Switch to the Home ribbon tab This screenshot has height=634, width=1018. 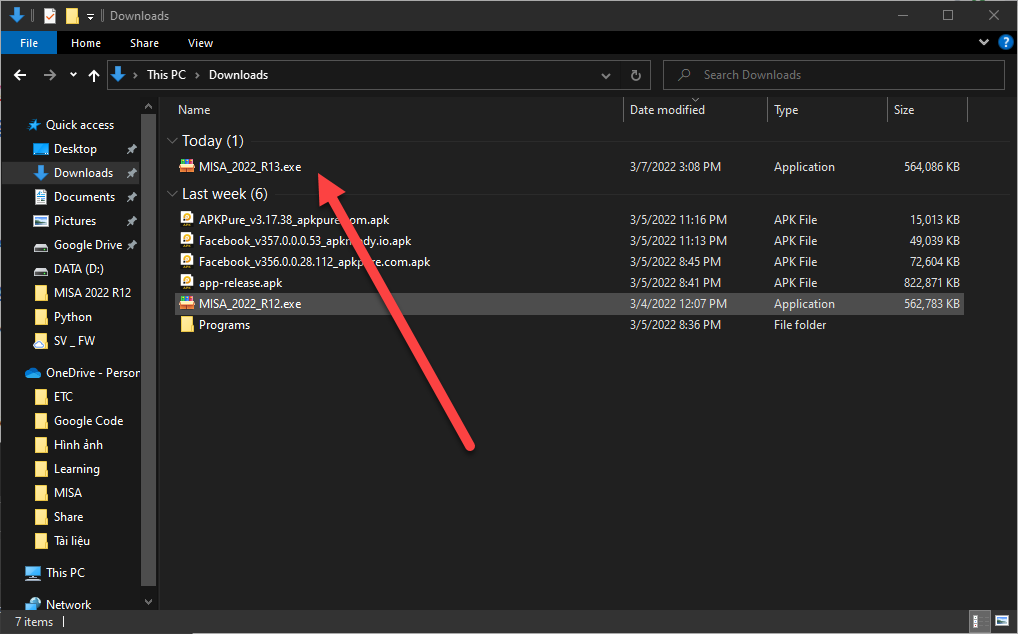(x=86, y=43)
